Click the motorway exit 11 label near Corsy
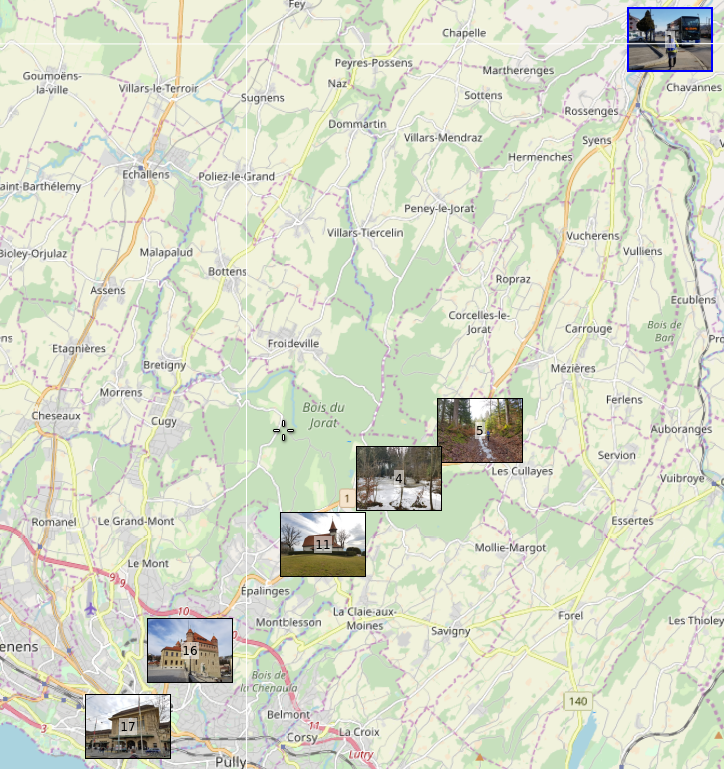724x769 pixels. [315, 725]
